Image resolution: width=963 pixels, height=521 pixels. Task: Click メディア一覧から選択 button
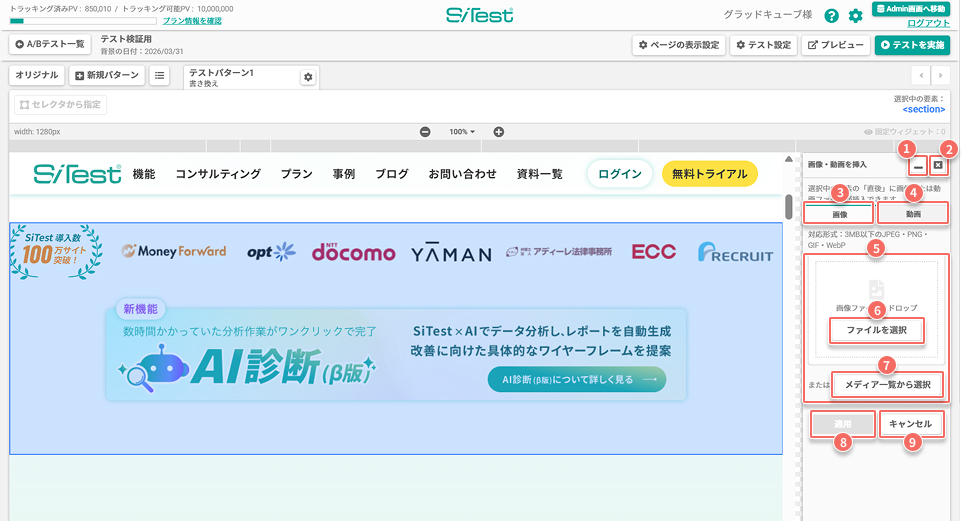(887, 385)
